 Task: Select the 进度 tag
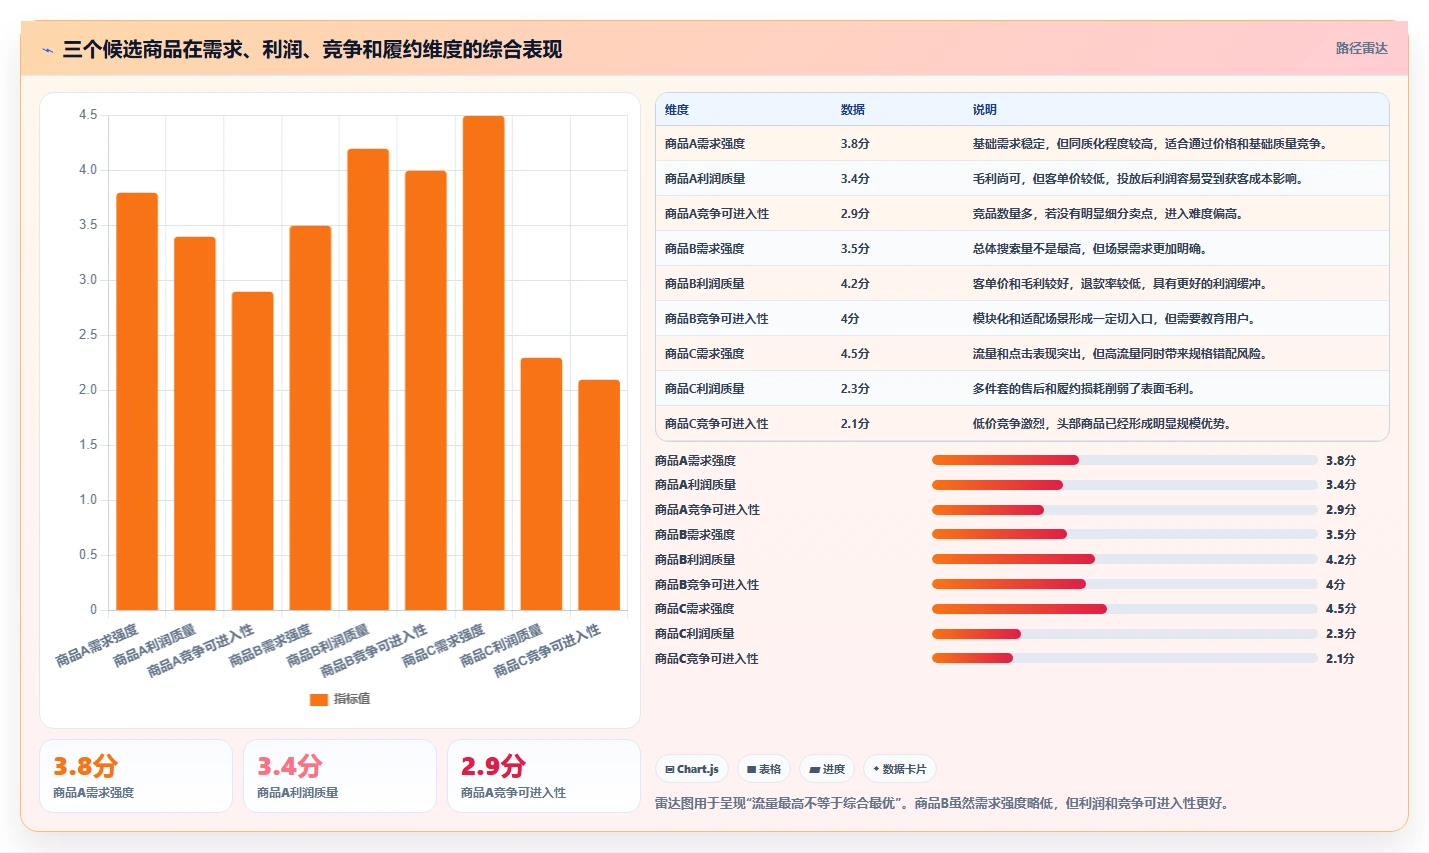(x=827, y=769)
